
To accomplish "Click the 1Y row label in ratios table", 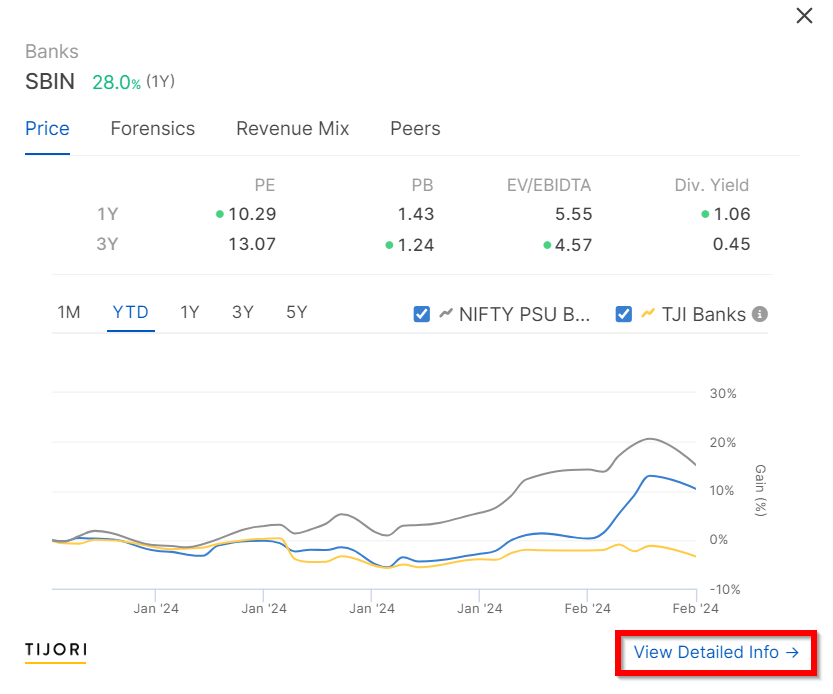I will [x=107, y=214].
